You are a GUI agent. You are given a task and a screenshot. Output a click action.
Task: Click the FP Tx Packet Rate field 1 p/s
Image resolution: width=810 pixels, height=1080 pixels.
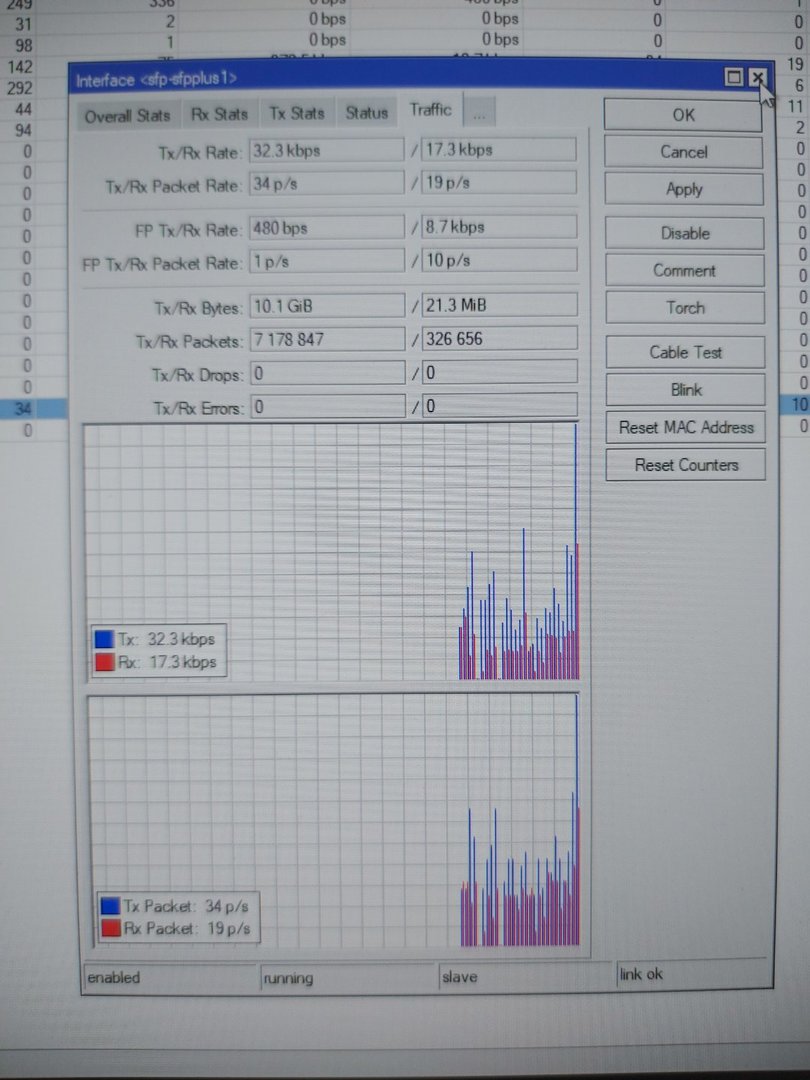[x=326, y=261]
